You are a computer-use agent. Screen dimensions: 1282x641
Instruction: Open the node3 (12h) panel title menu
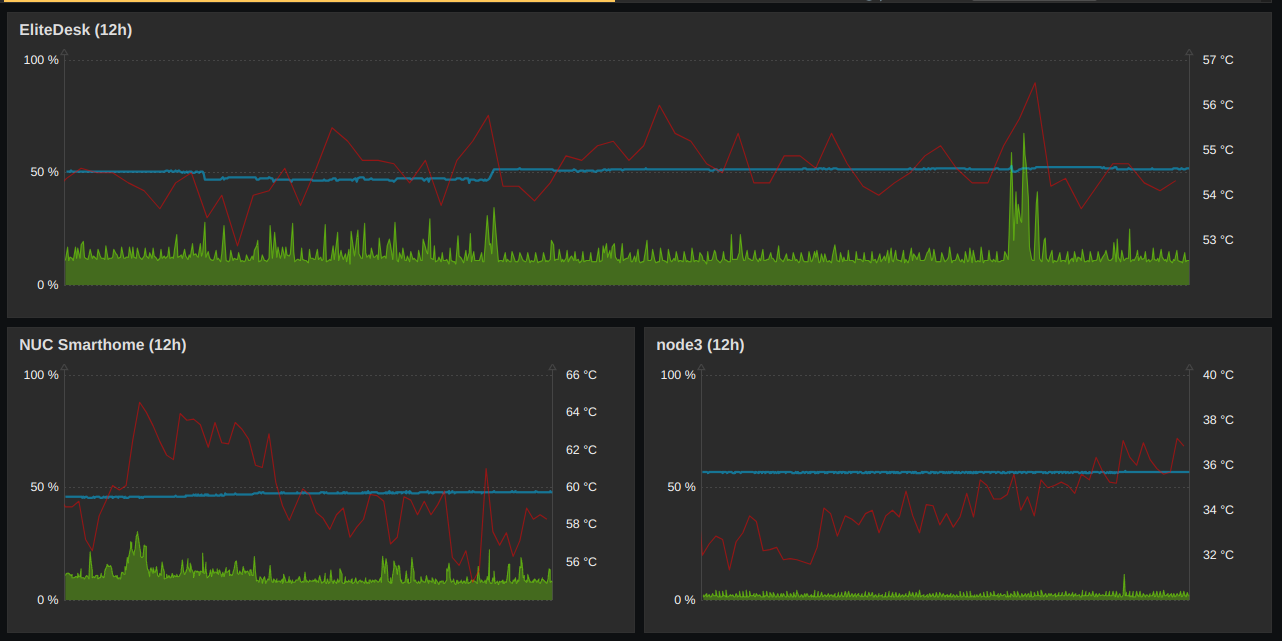[x=700, y=345]
